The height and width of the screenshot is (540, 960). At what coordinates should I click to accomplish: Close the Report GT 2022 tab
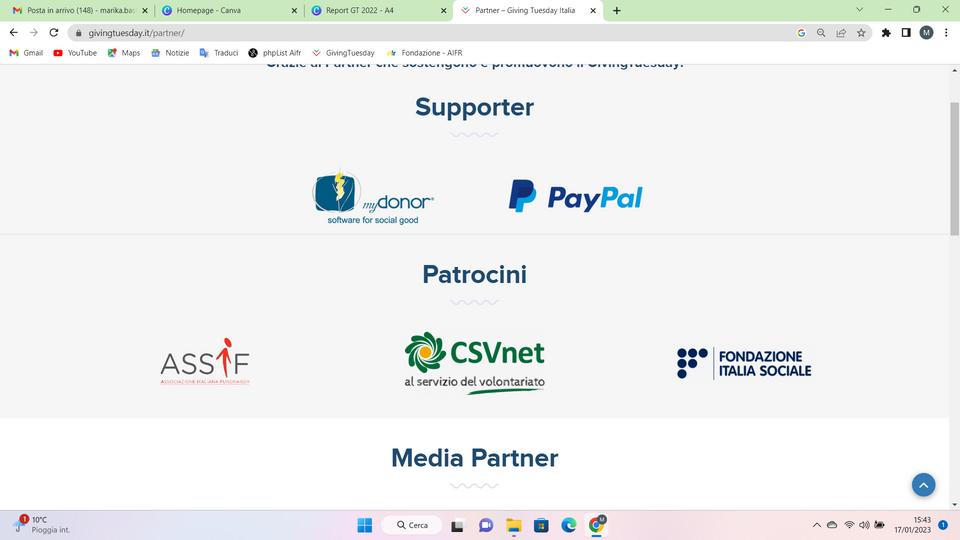point(444,10)
